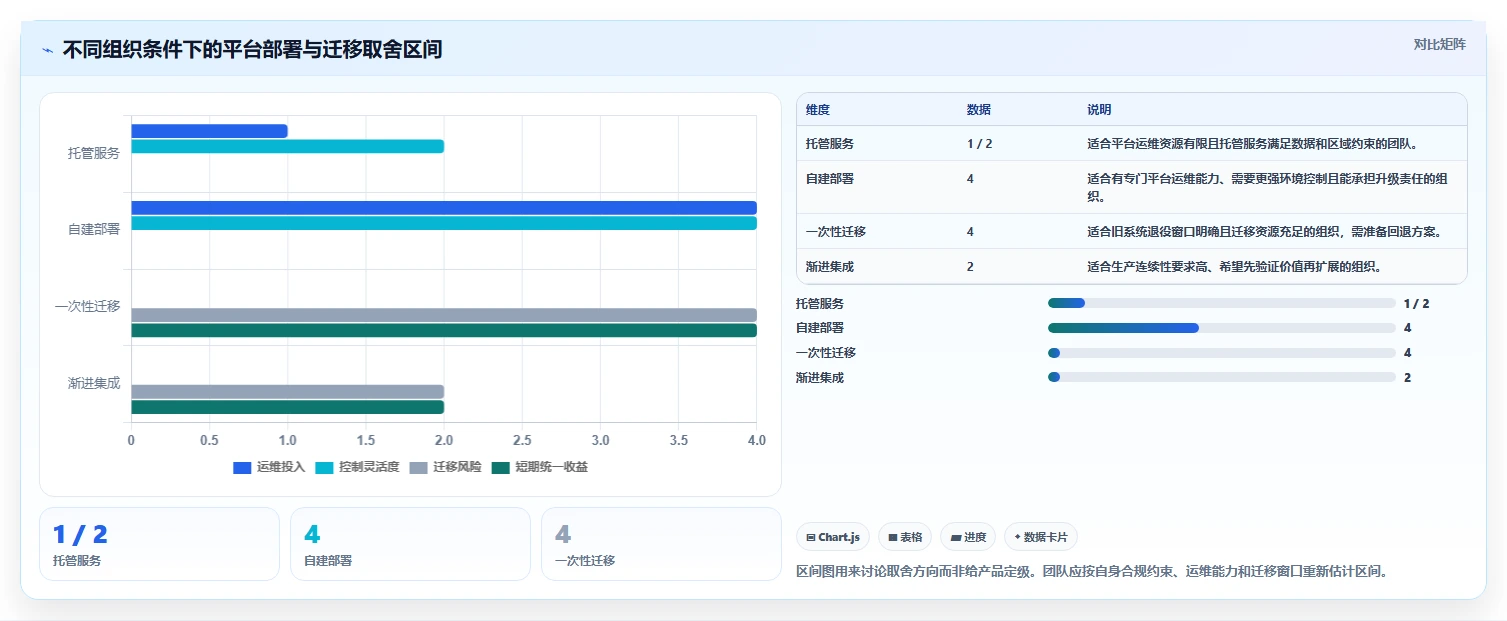The height and width of the screenshot is (621, 1507).
Task: Click the Chart.js chip
Action: point(833,537)
